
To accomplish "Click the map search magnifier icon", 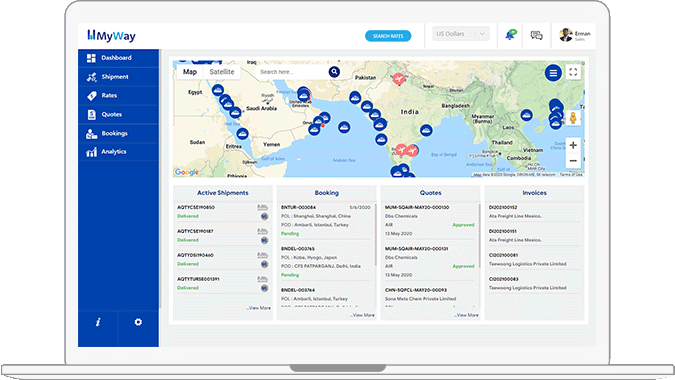I will tap(334, 72).
